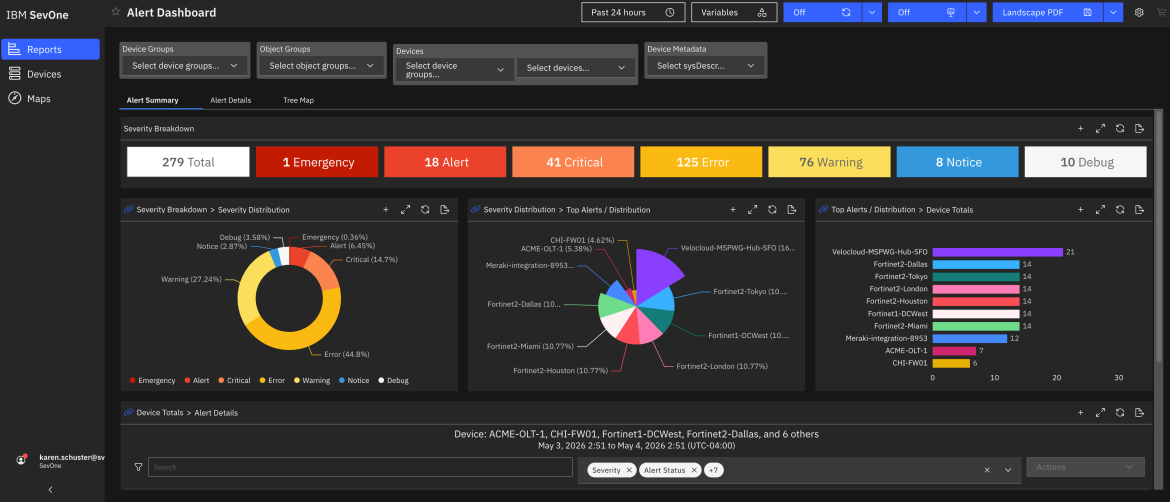Expand Landscape PDF dropdown arrow
The image size is (1170, 502).
pos(1113,13)
